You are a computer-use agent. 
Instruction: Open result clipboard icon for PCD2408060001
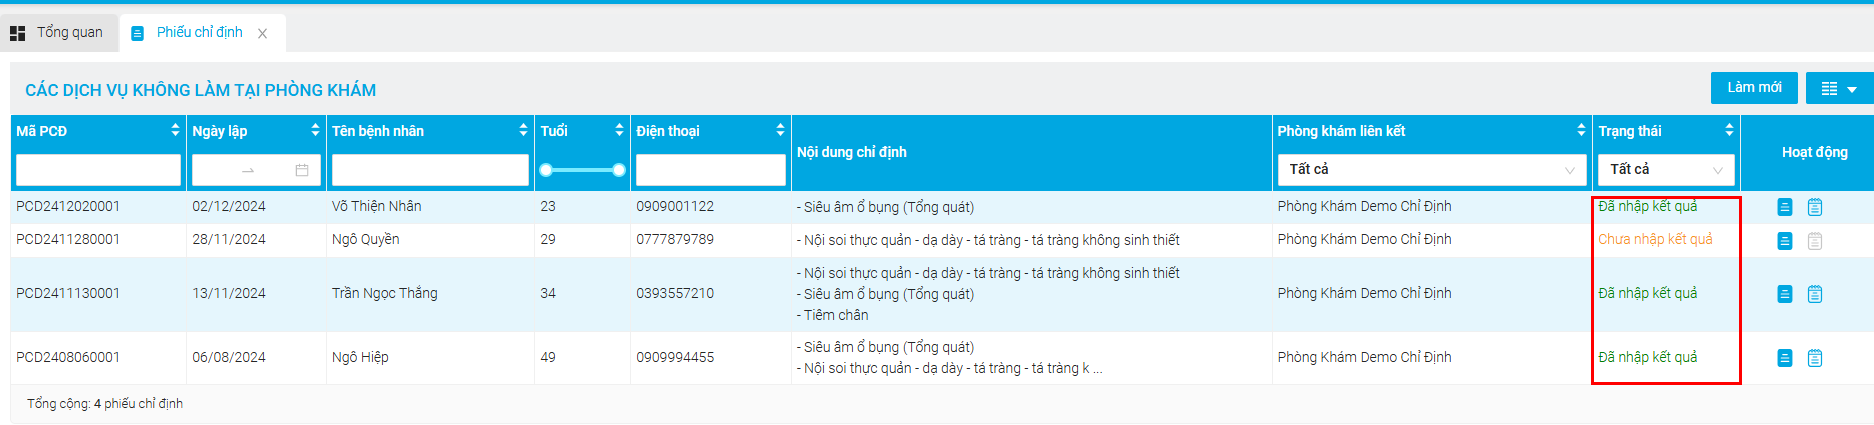click(x=1815, y=358)
